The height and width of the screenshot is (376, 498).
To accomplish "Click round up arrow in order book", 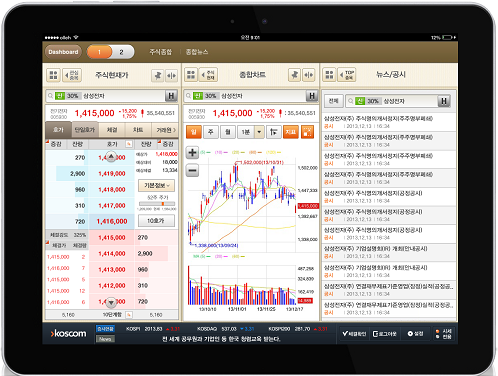I will point(111,156).
